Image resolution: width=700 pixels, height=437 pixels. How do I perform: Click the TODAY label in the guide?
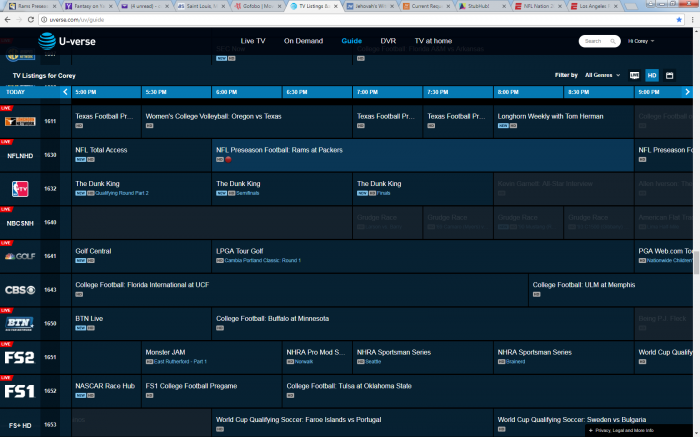tap(16, 92)
